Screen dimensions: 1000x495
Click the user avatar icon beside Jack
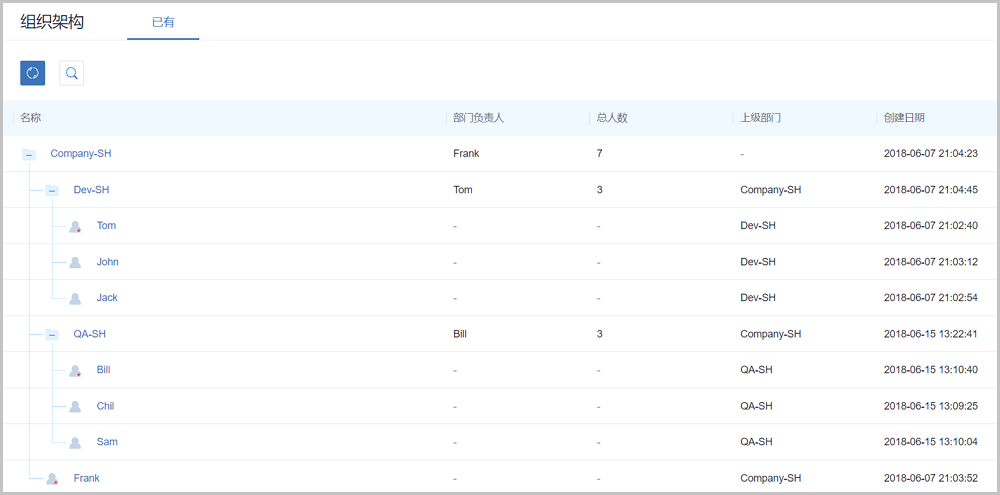75,299
